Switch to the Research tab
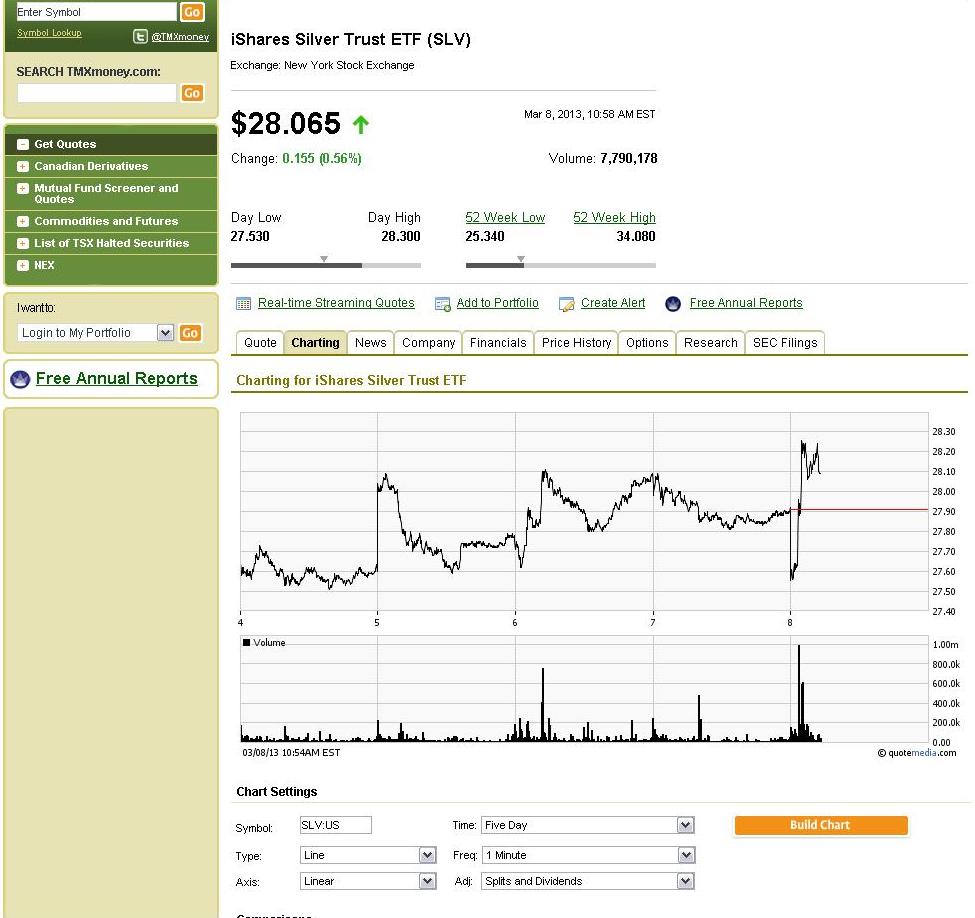This screenshot has width=975, height=918. pyautogui.click(x=711, y=343)
